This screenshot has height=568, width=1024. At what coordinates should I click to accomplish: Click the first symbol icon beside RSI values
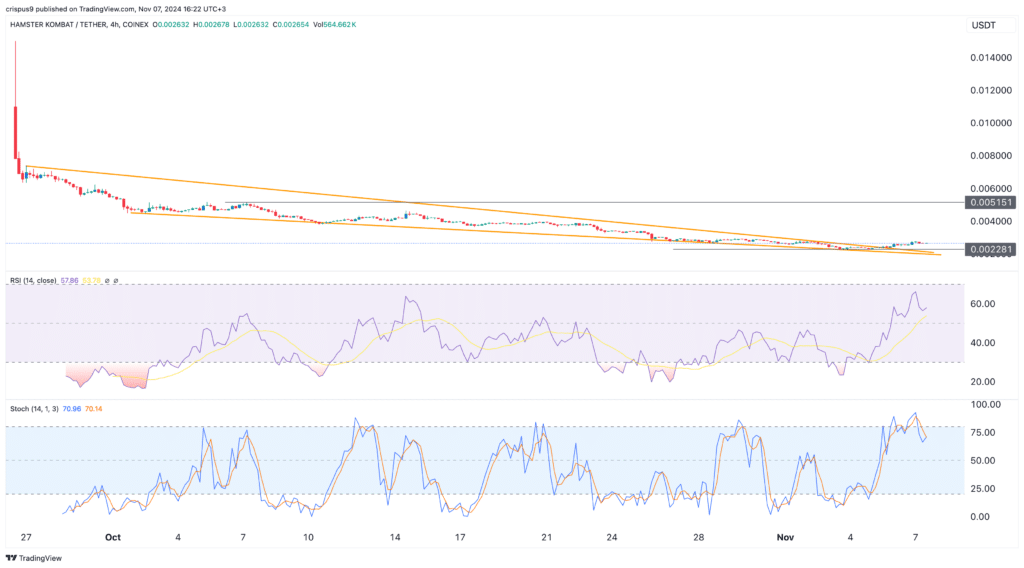pos(107,281)
